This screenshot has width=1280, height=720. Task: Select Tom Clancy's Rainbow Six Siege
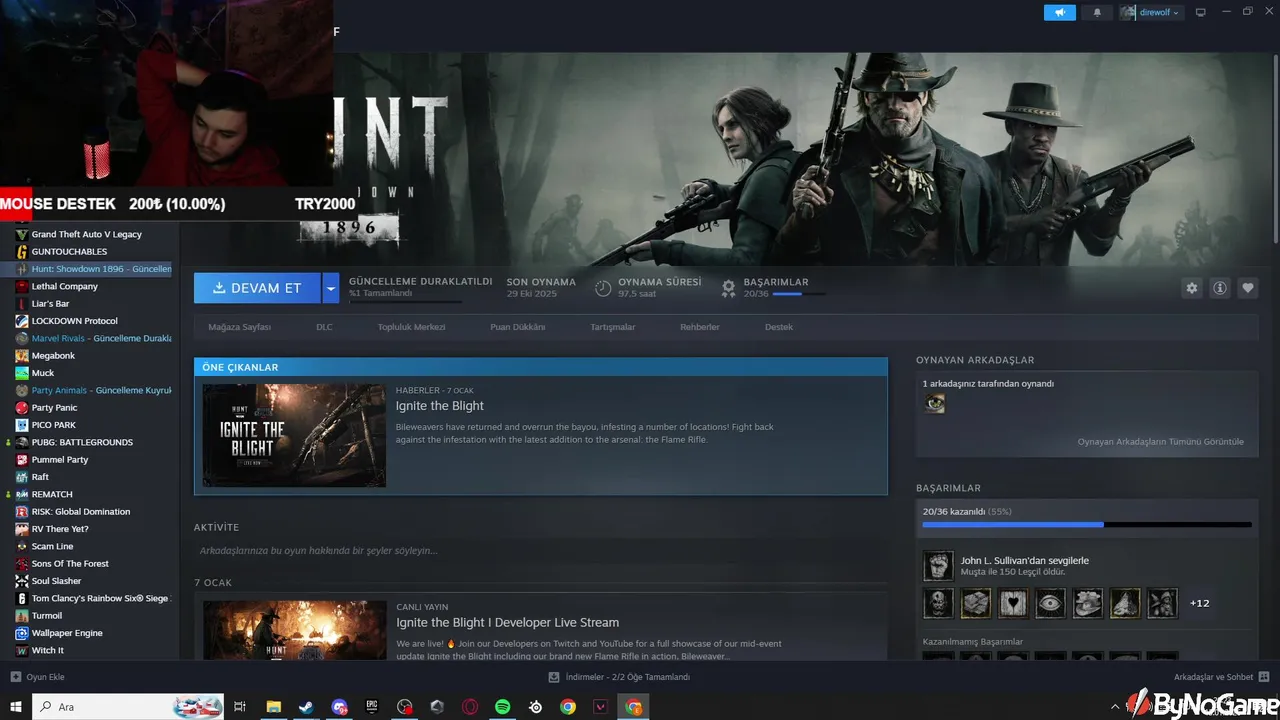point(100,598)
